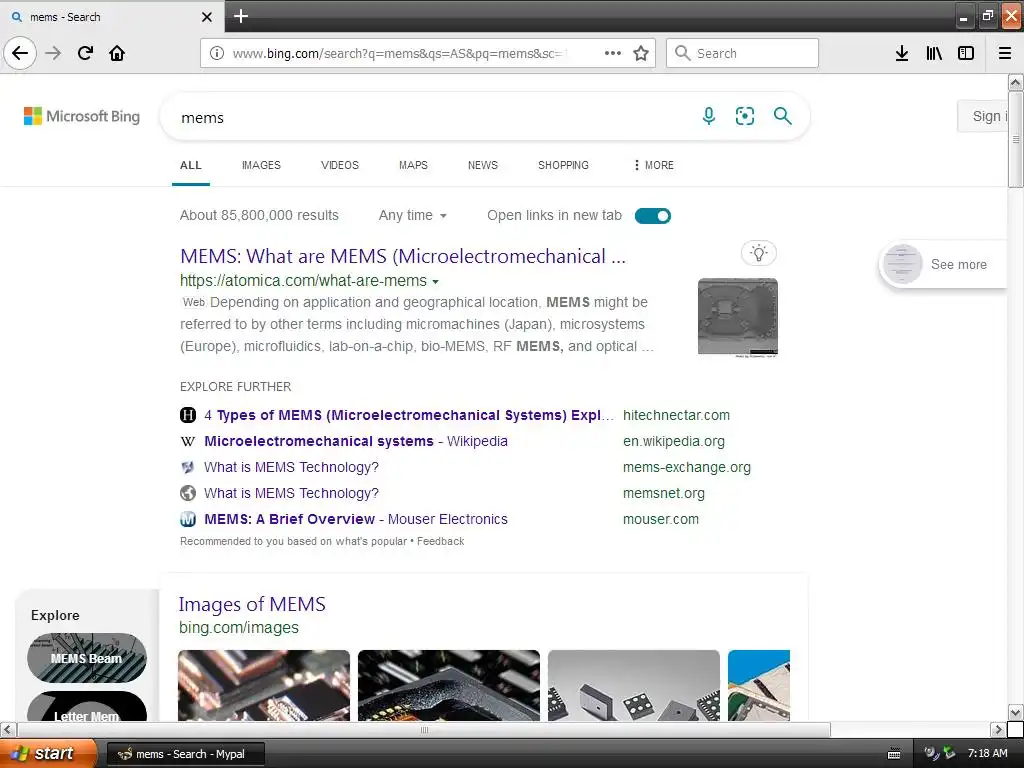
Task: Bookmark this page with the star
Action: tap(641, 53)
